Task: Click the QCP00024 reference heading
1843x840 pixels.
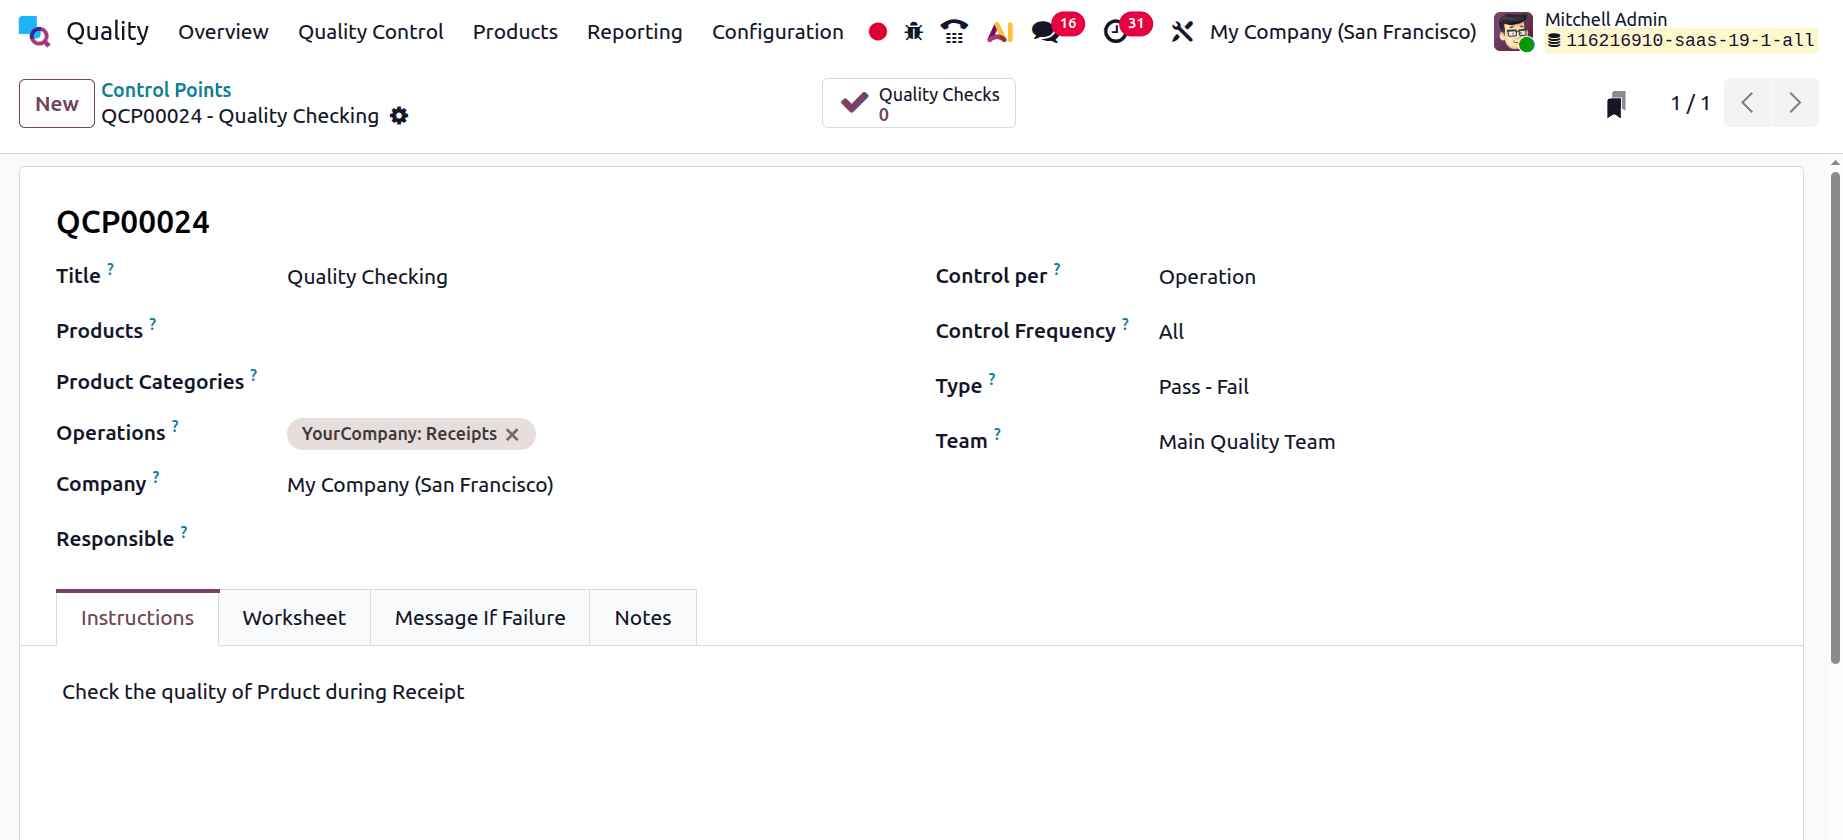Action: [x=133, y=222]
